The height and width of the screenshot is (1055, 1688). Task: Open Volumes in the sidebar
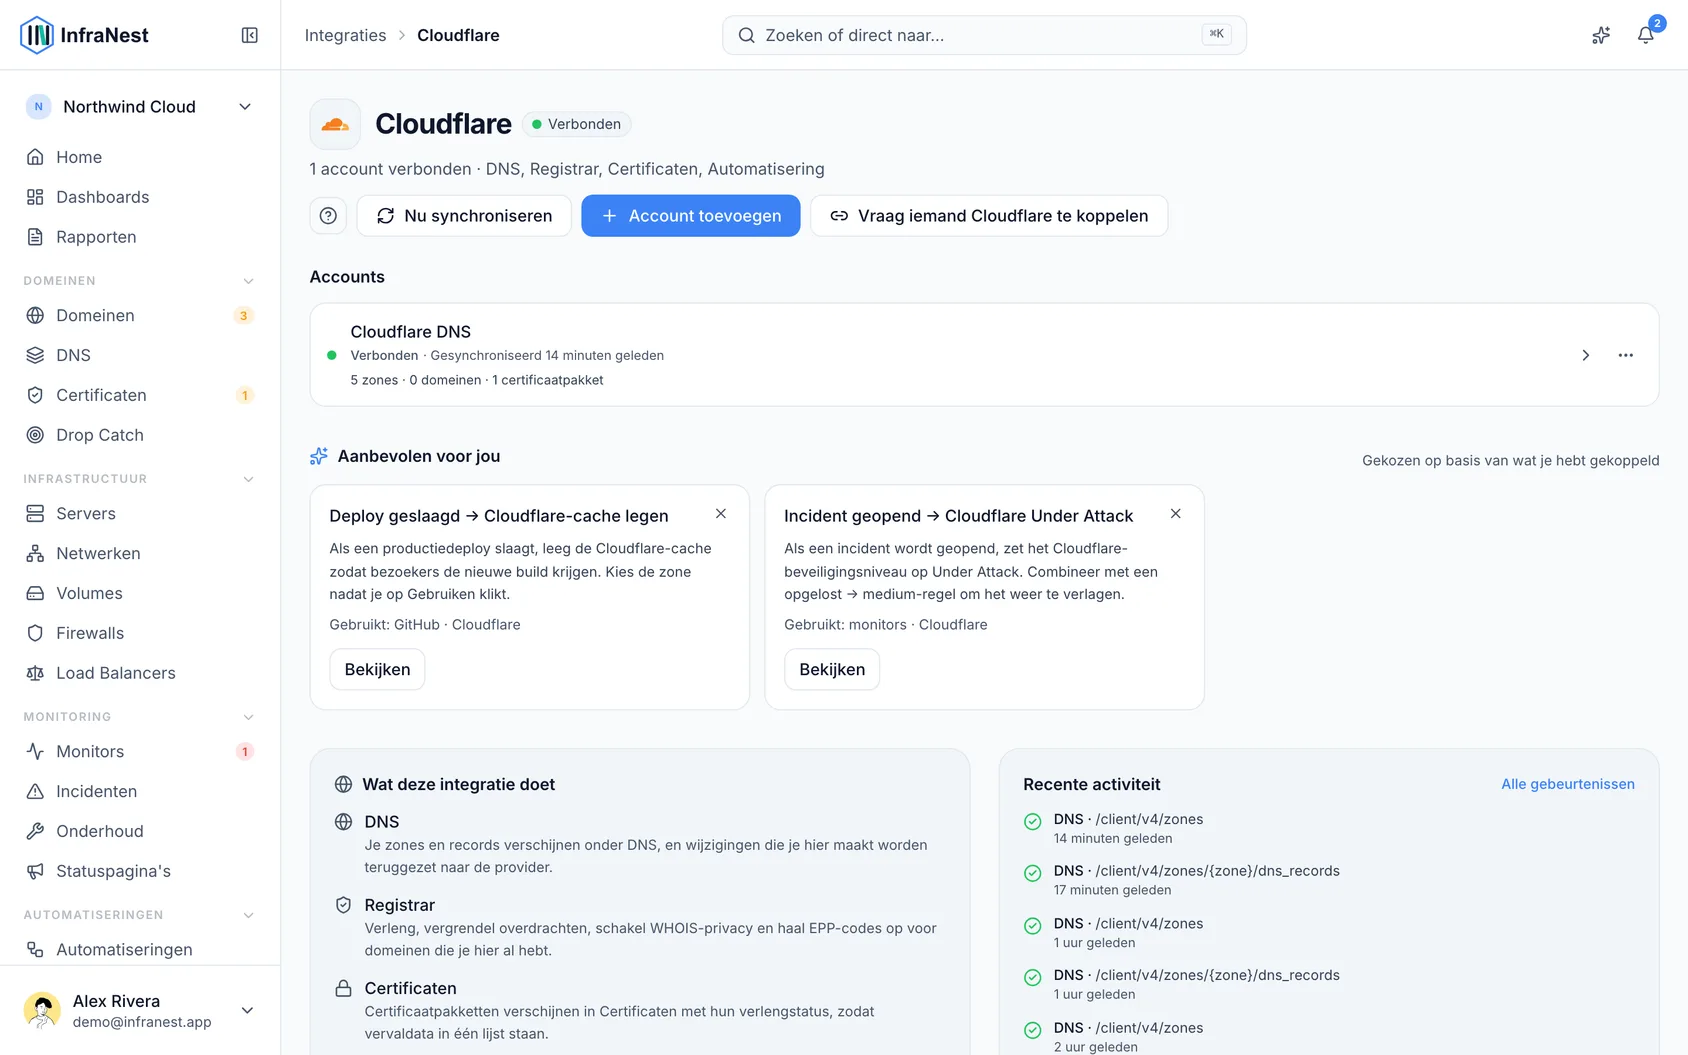coord(140,593)
